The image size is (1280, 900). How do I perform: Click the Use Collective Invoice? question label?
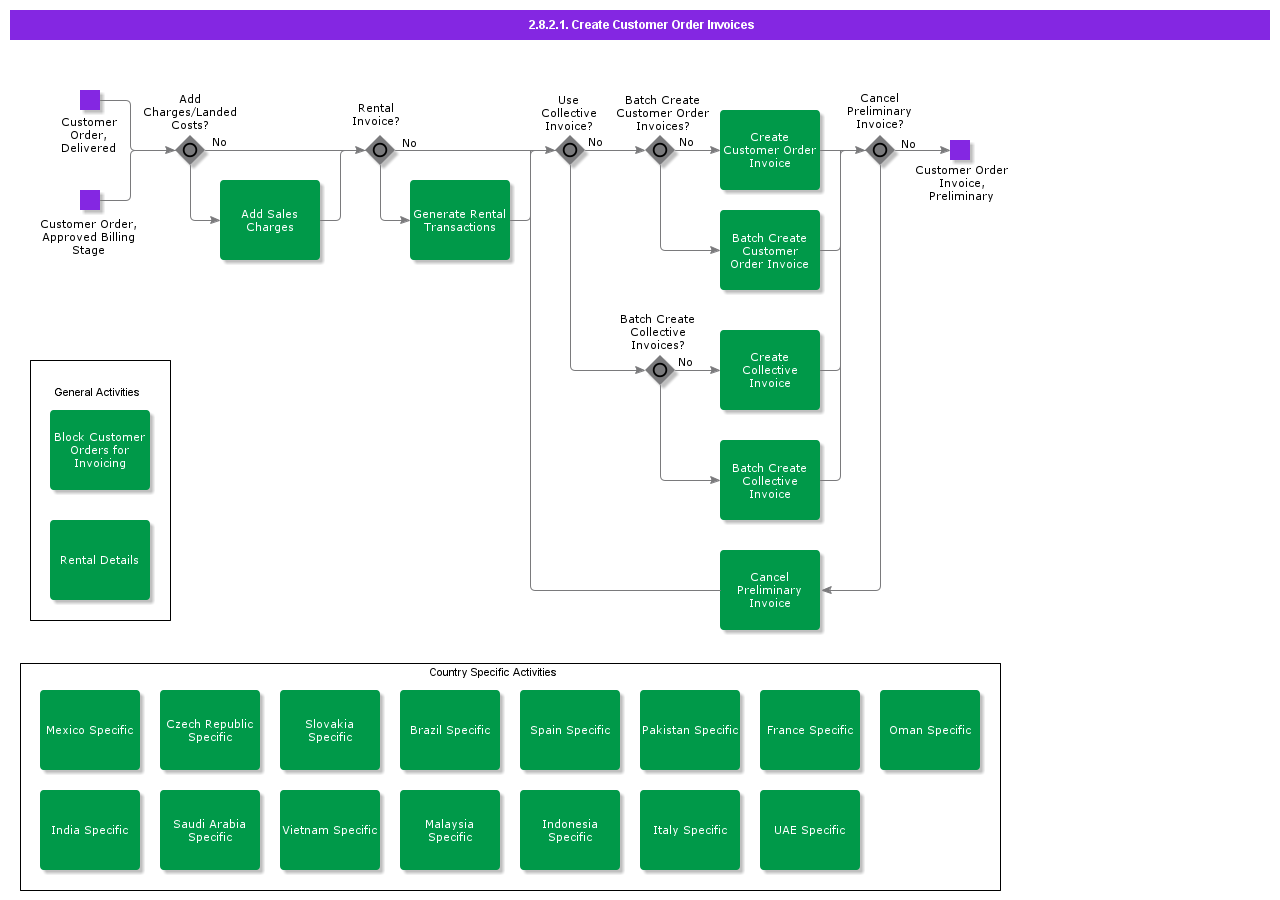point(569,113)
